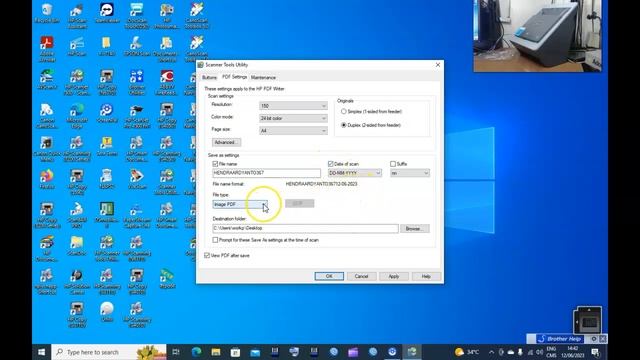The width and height of the screenshot is (640, 360).
Task: Open the weather widget showing 34°C
Action: pyautogui.click(x=467, y=352)
